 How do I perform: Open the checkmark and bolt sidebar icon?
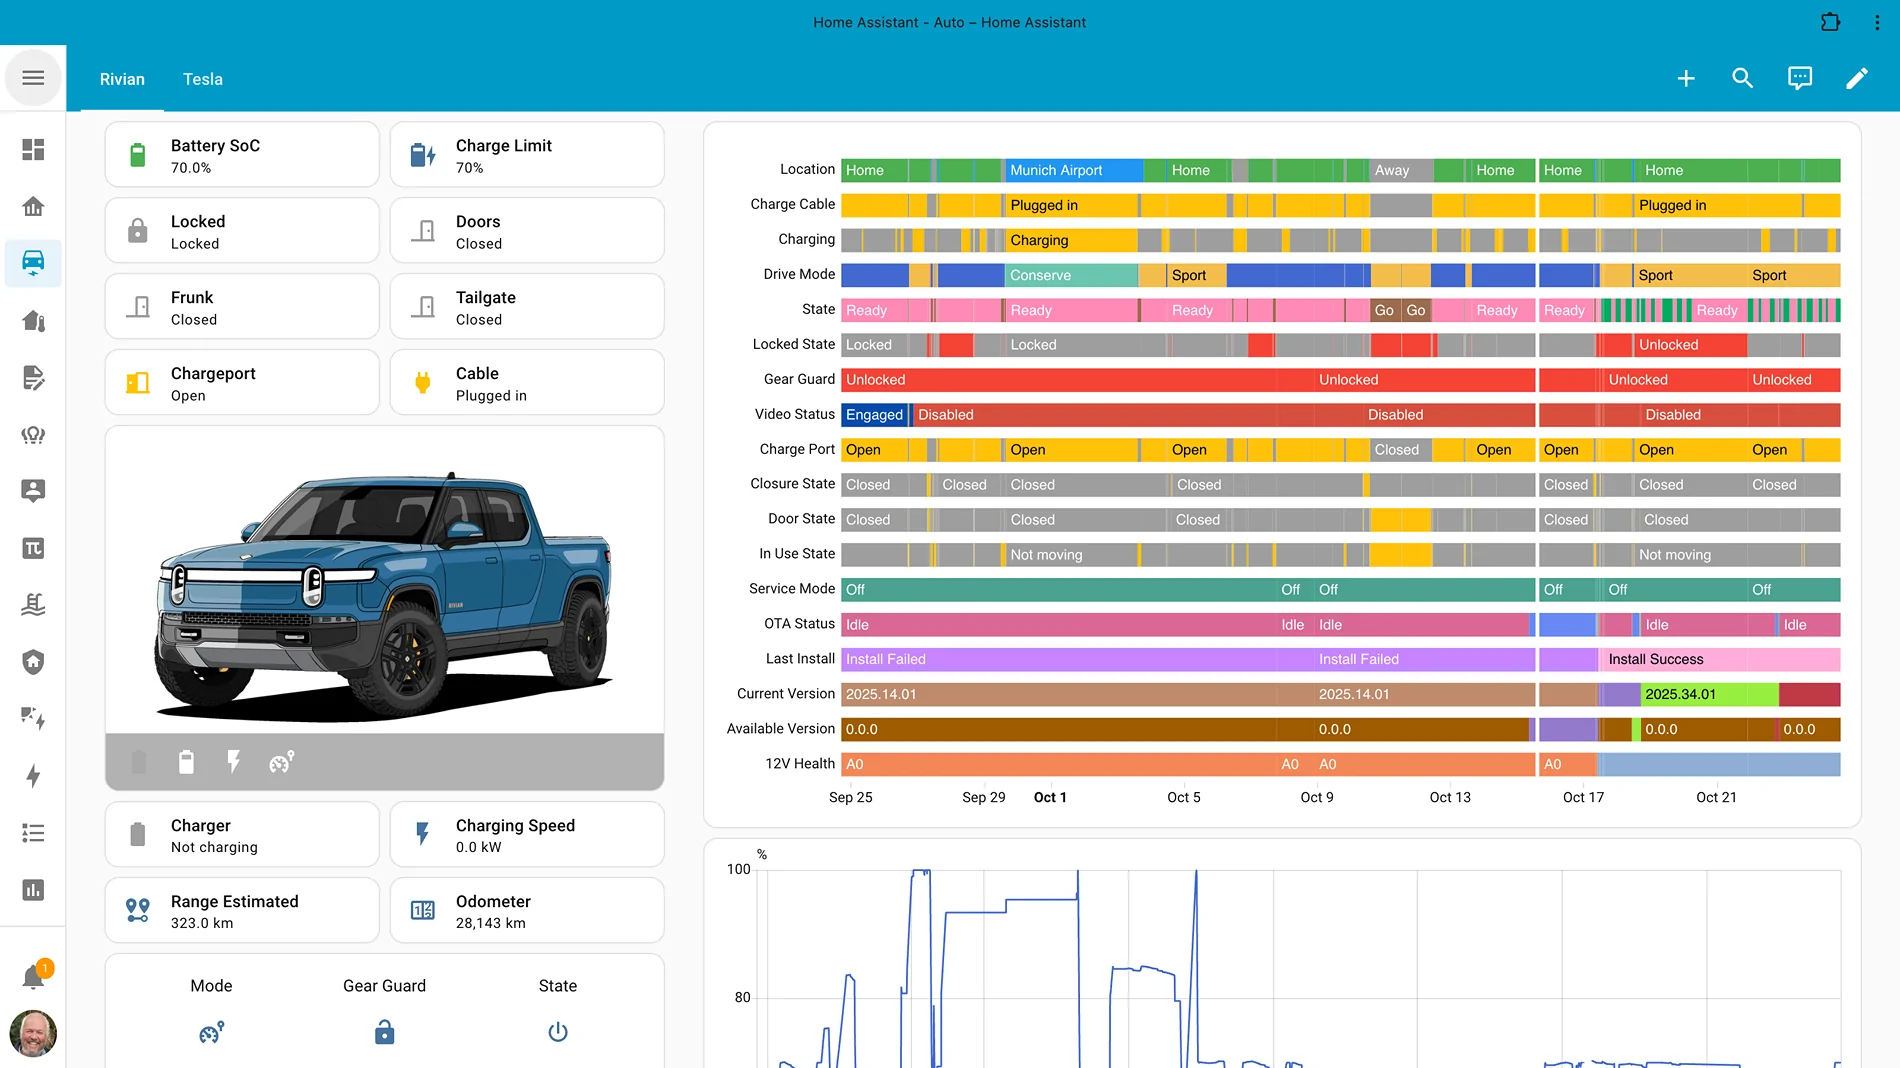coord(33,718)
